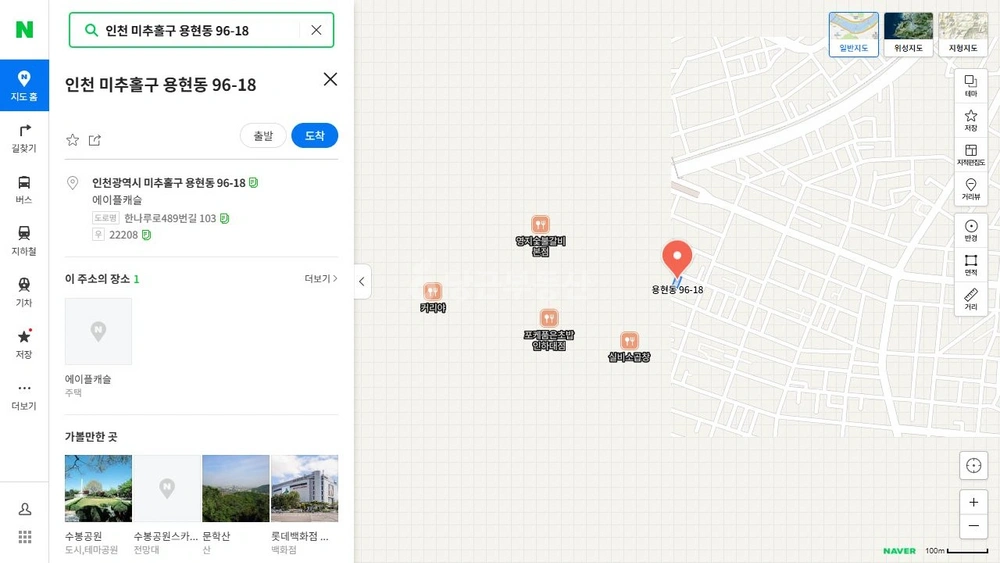Viewport: 1000px width, 563px height.
Task: Switch to 위성지도 satellite map
Action: coord(908,34)
